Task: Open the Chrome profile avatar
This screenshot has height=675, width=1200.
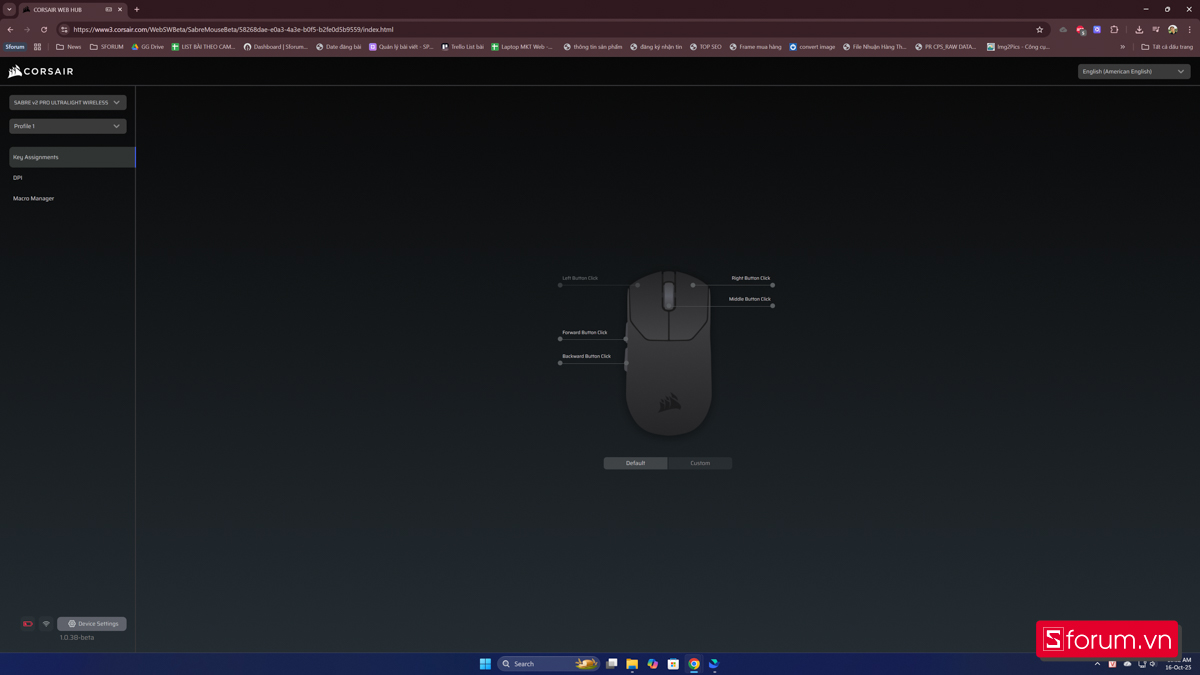Action: [1172, 30]
